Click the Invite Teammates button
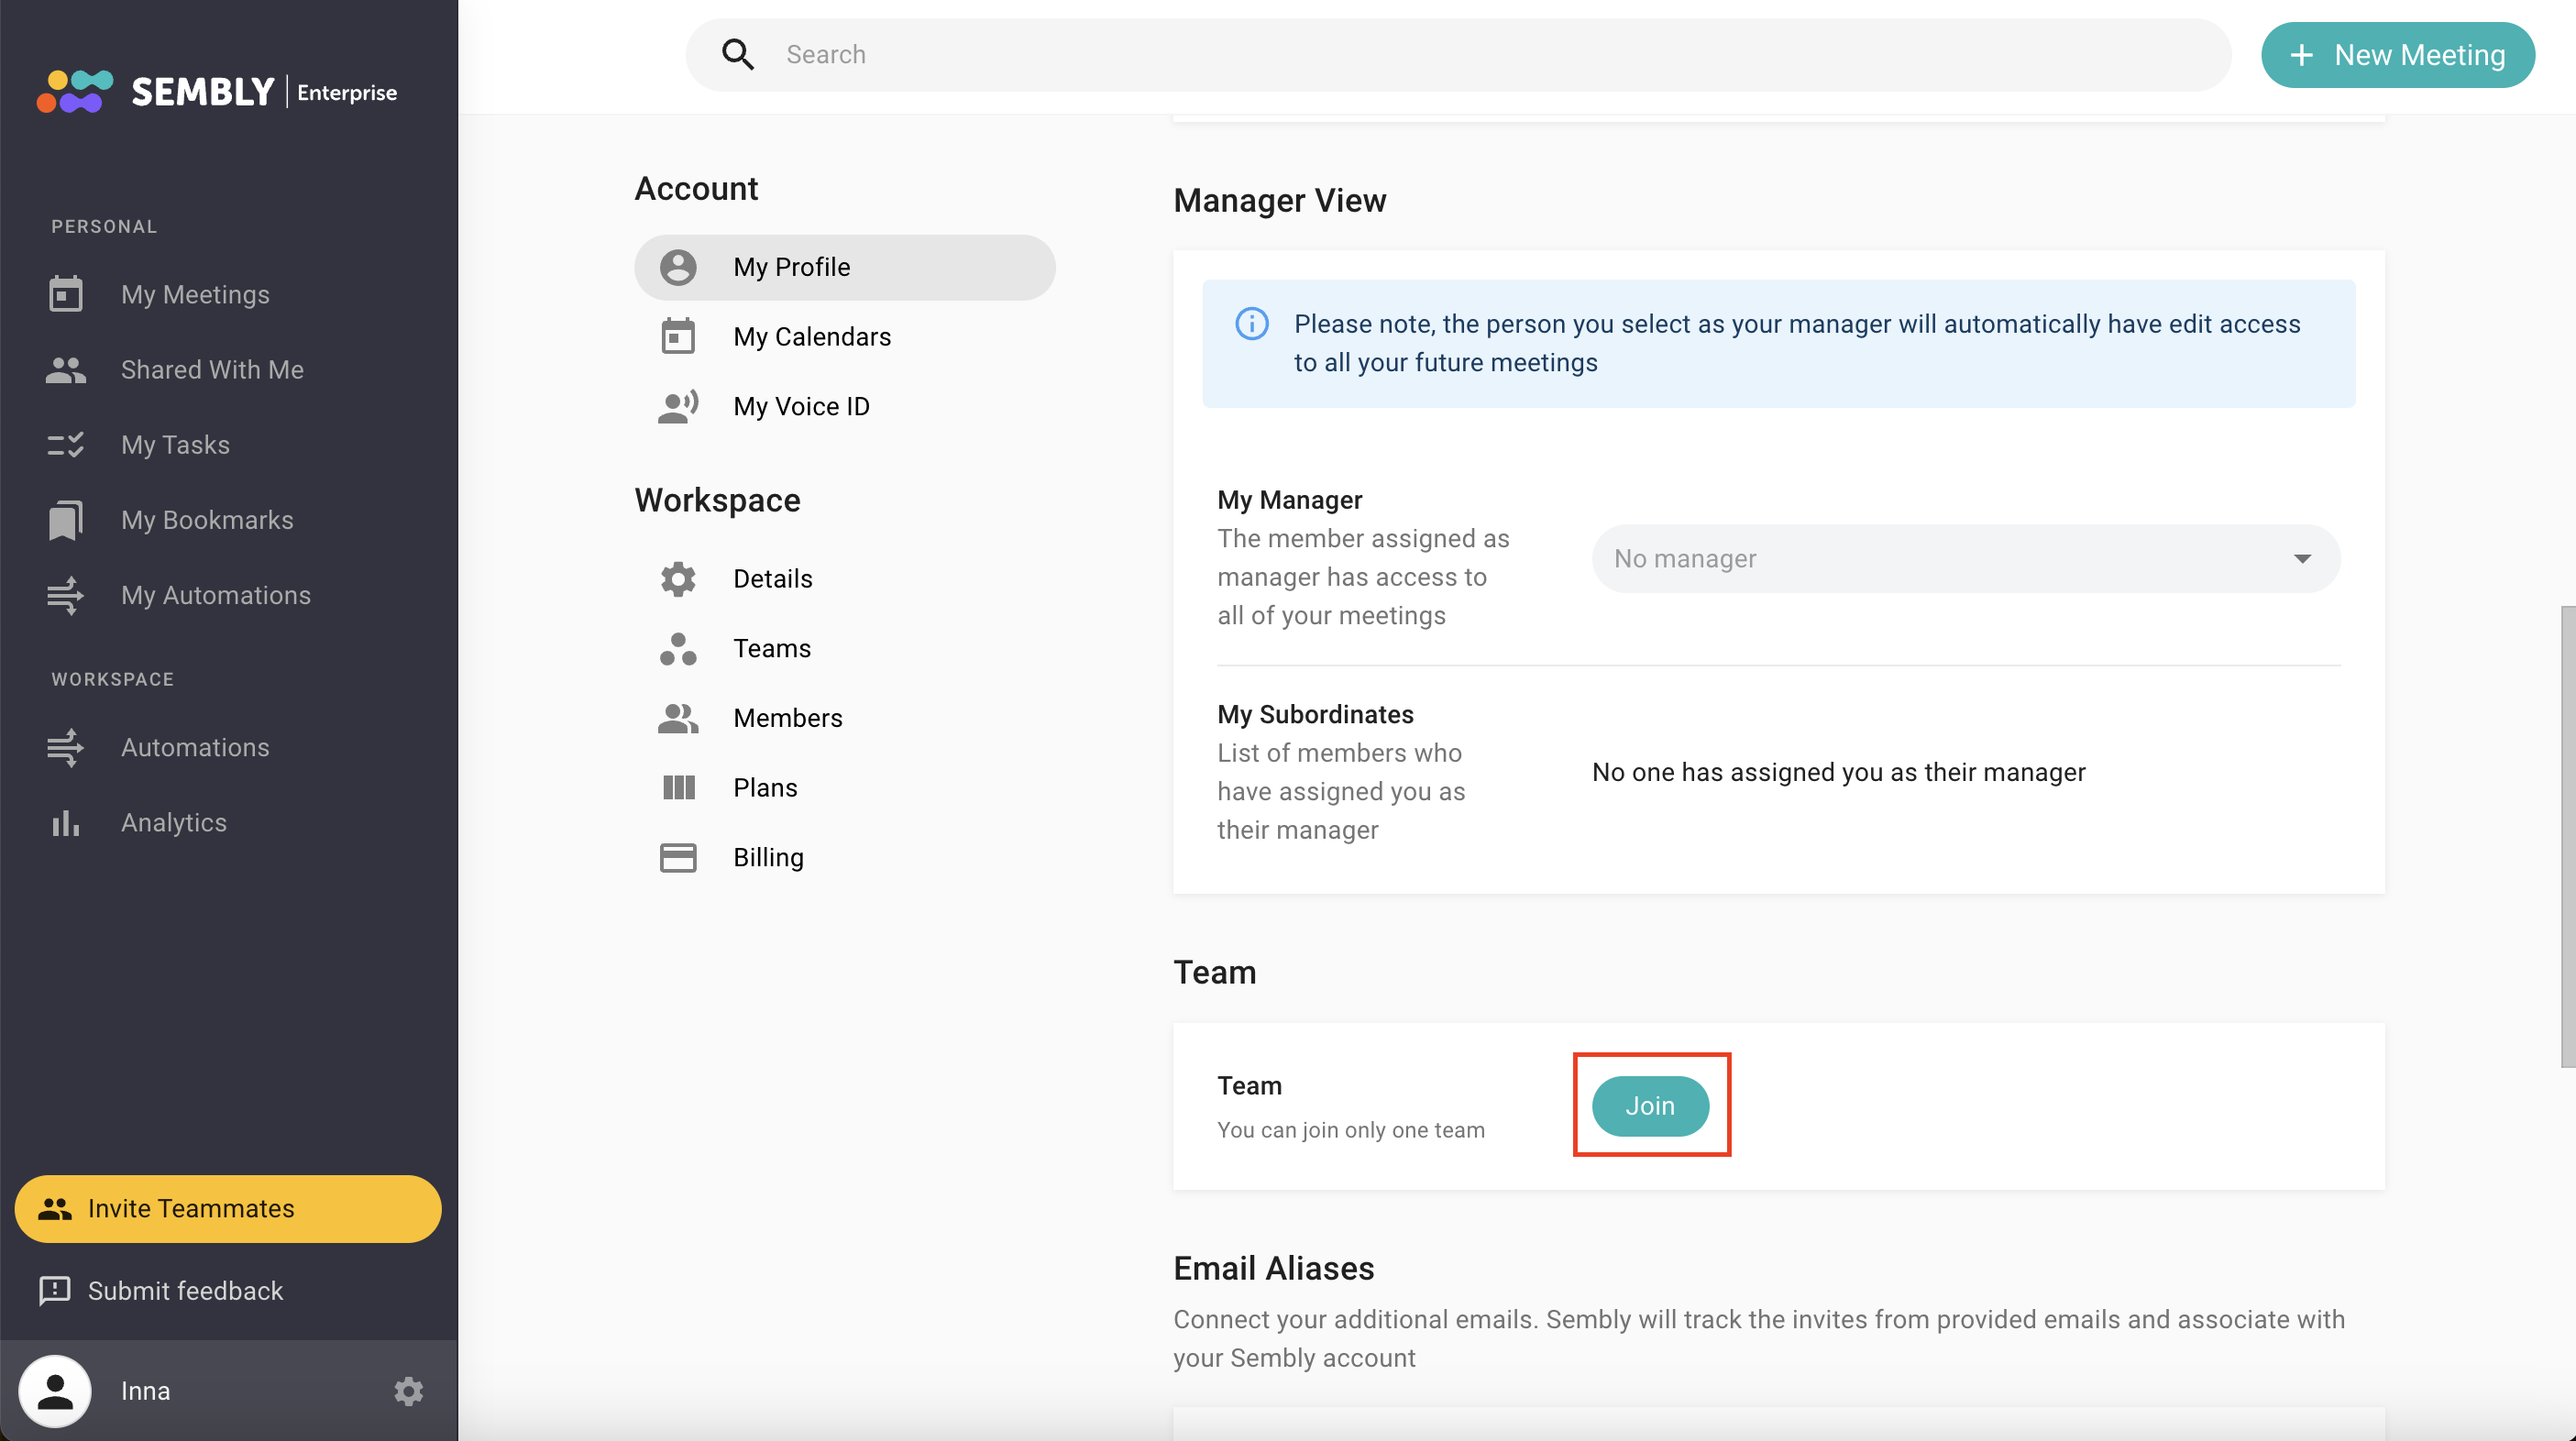 pos(228,1208)
